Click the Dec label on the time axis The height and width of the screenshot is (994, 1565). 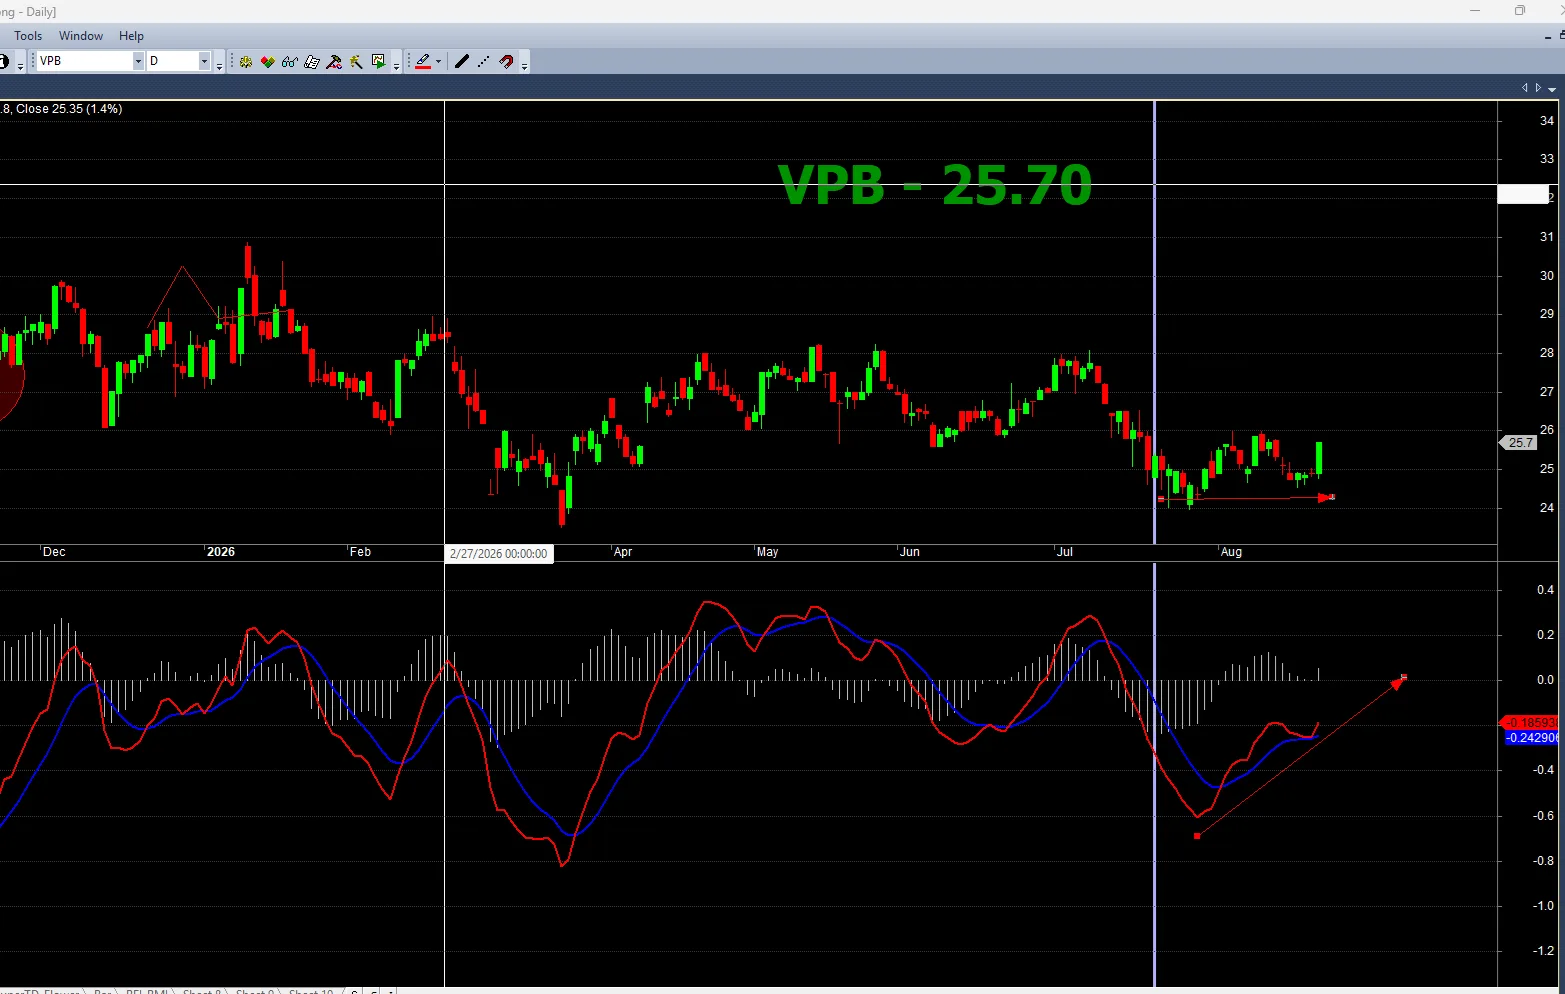point(54,552)
